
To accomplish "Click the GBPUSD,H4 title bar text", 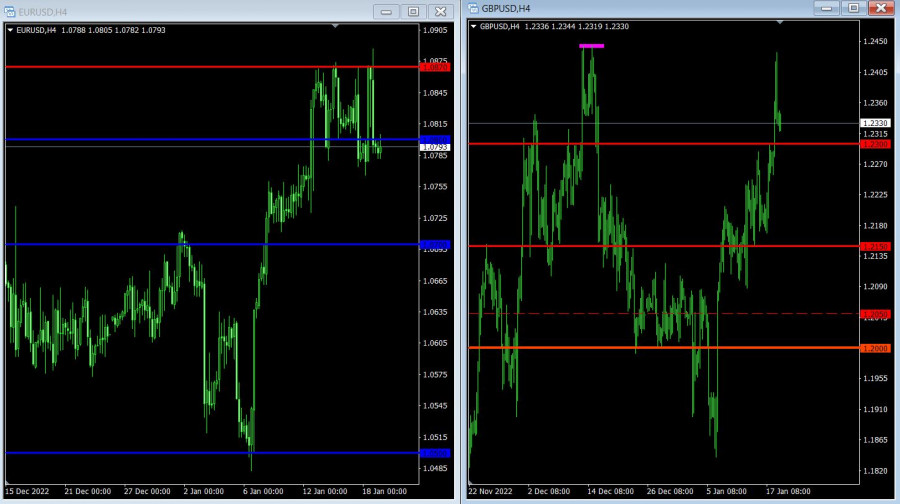I will click(x=506, y=8).
